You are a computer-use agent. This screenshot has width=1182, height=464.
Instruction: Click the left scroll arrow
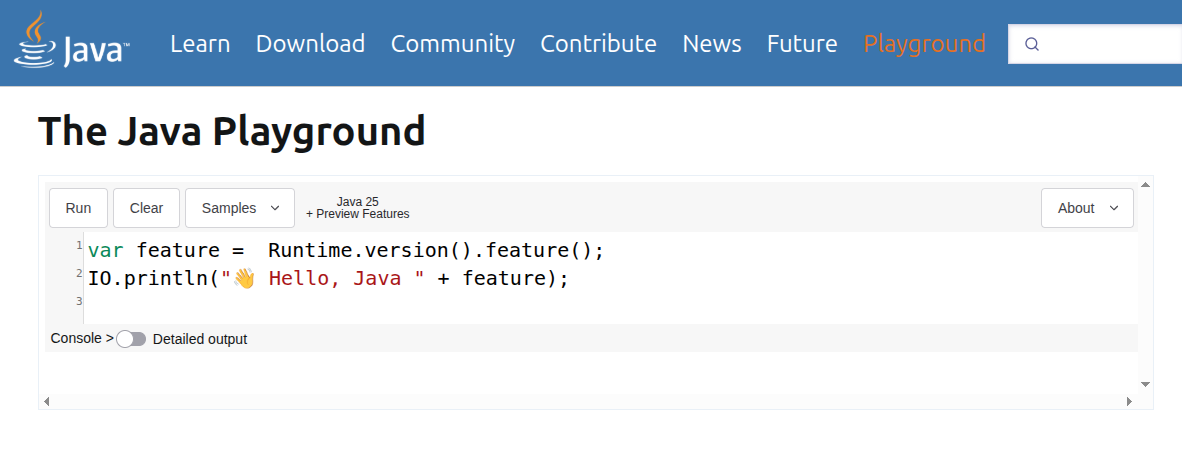(x=47, y=401)
